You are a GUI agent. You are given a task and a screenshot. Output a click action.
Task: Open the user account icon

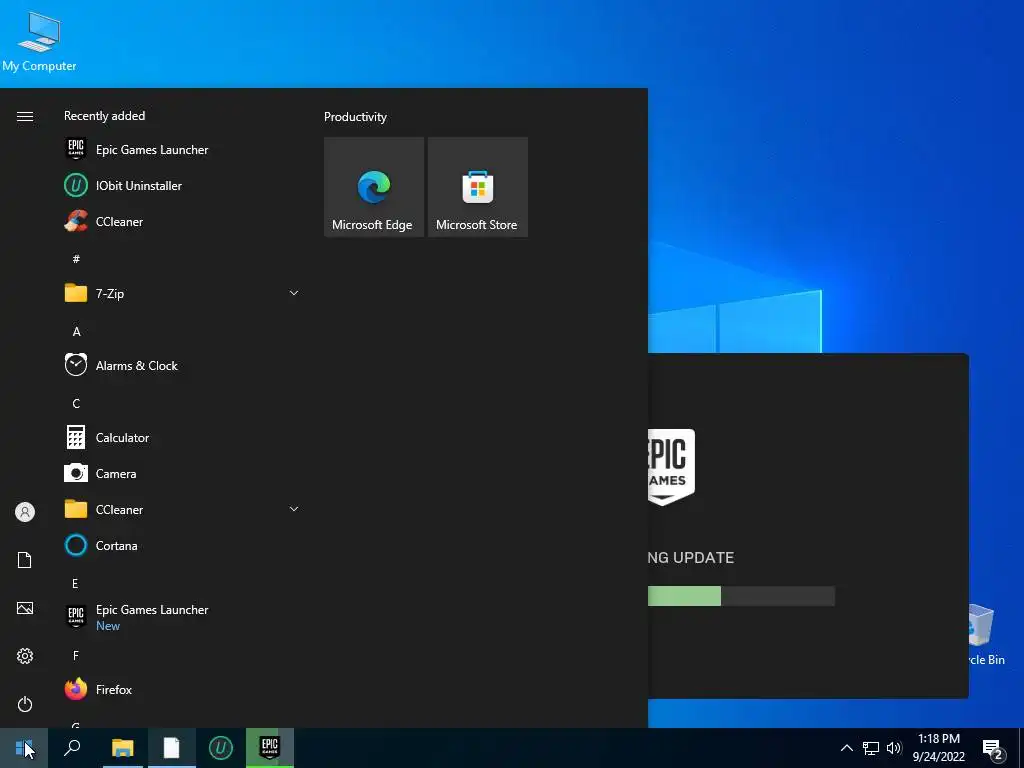click(x=25, y=511)
